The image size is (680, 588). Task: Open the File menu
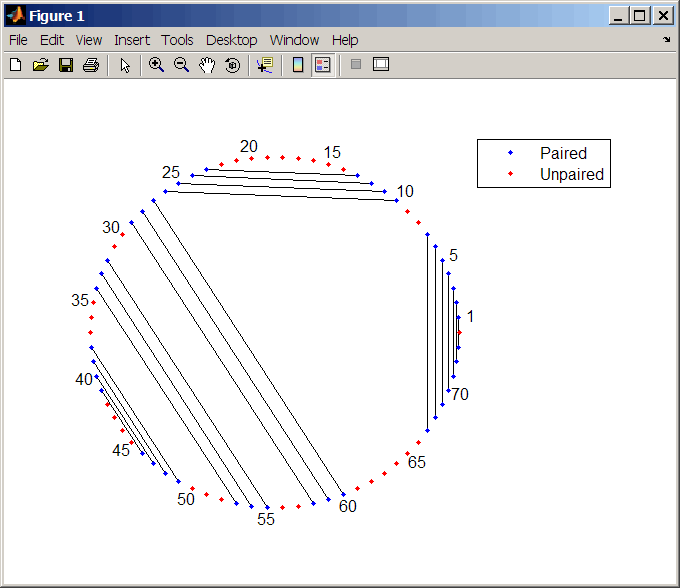click(x=18, y=40)
